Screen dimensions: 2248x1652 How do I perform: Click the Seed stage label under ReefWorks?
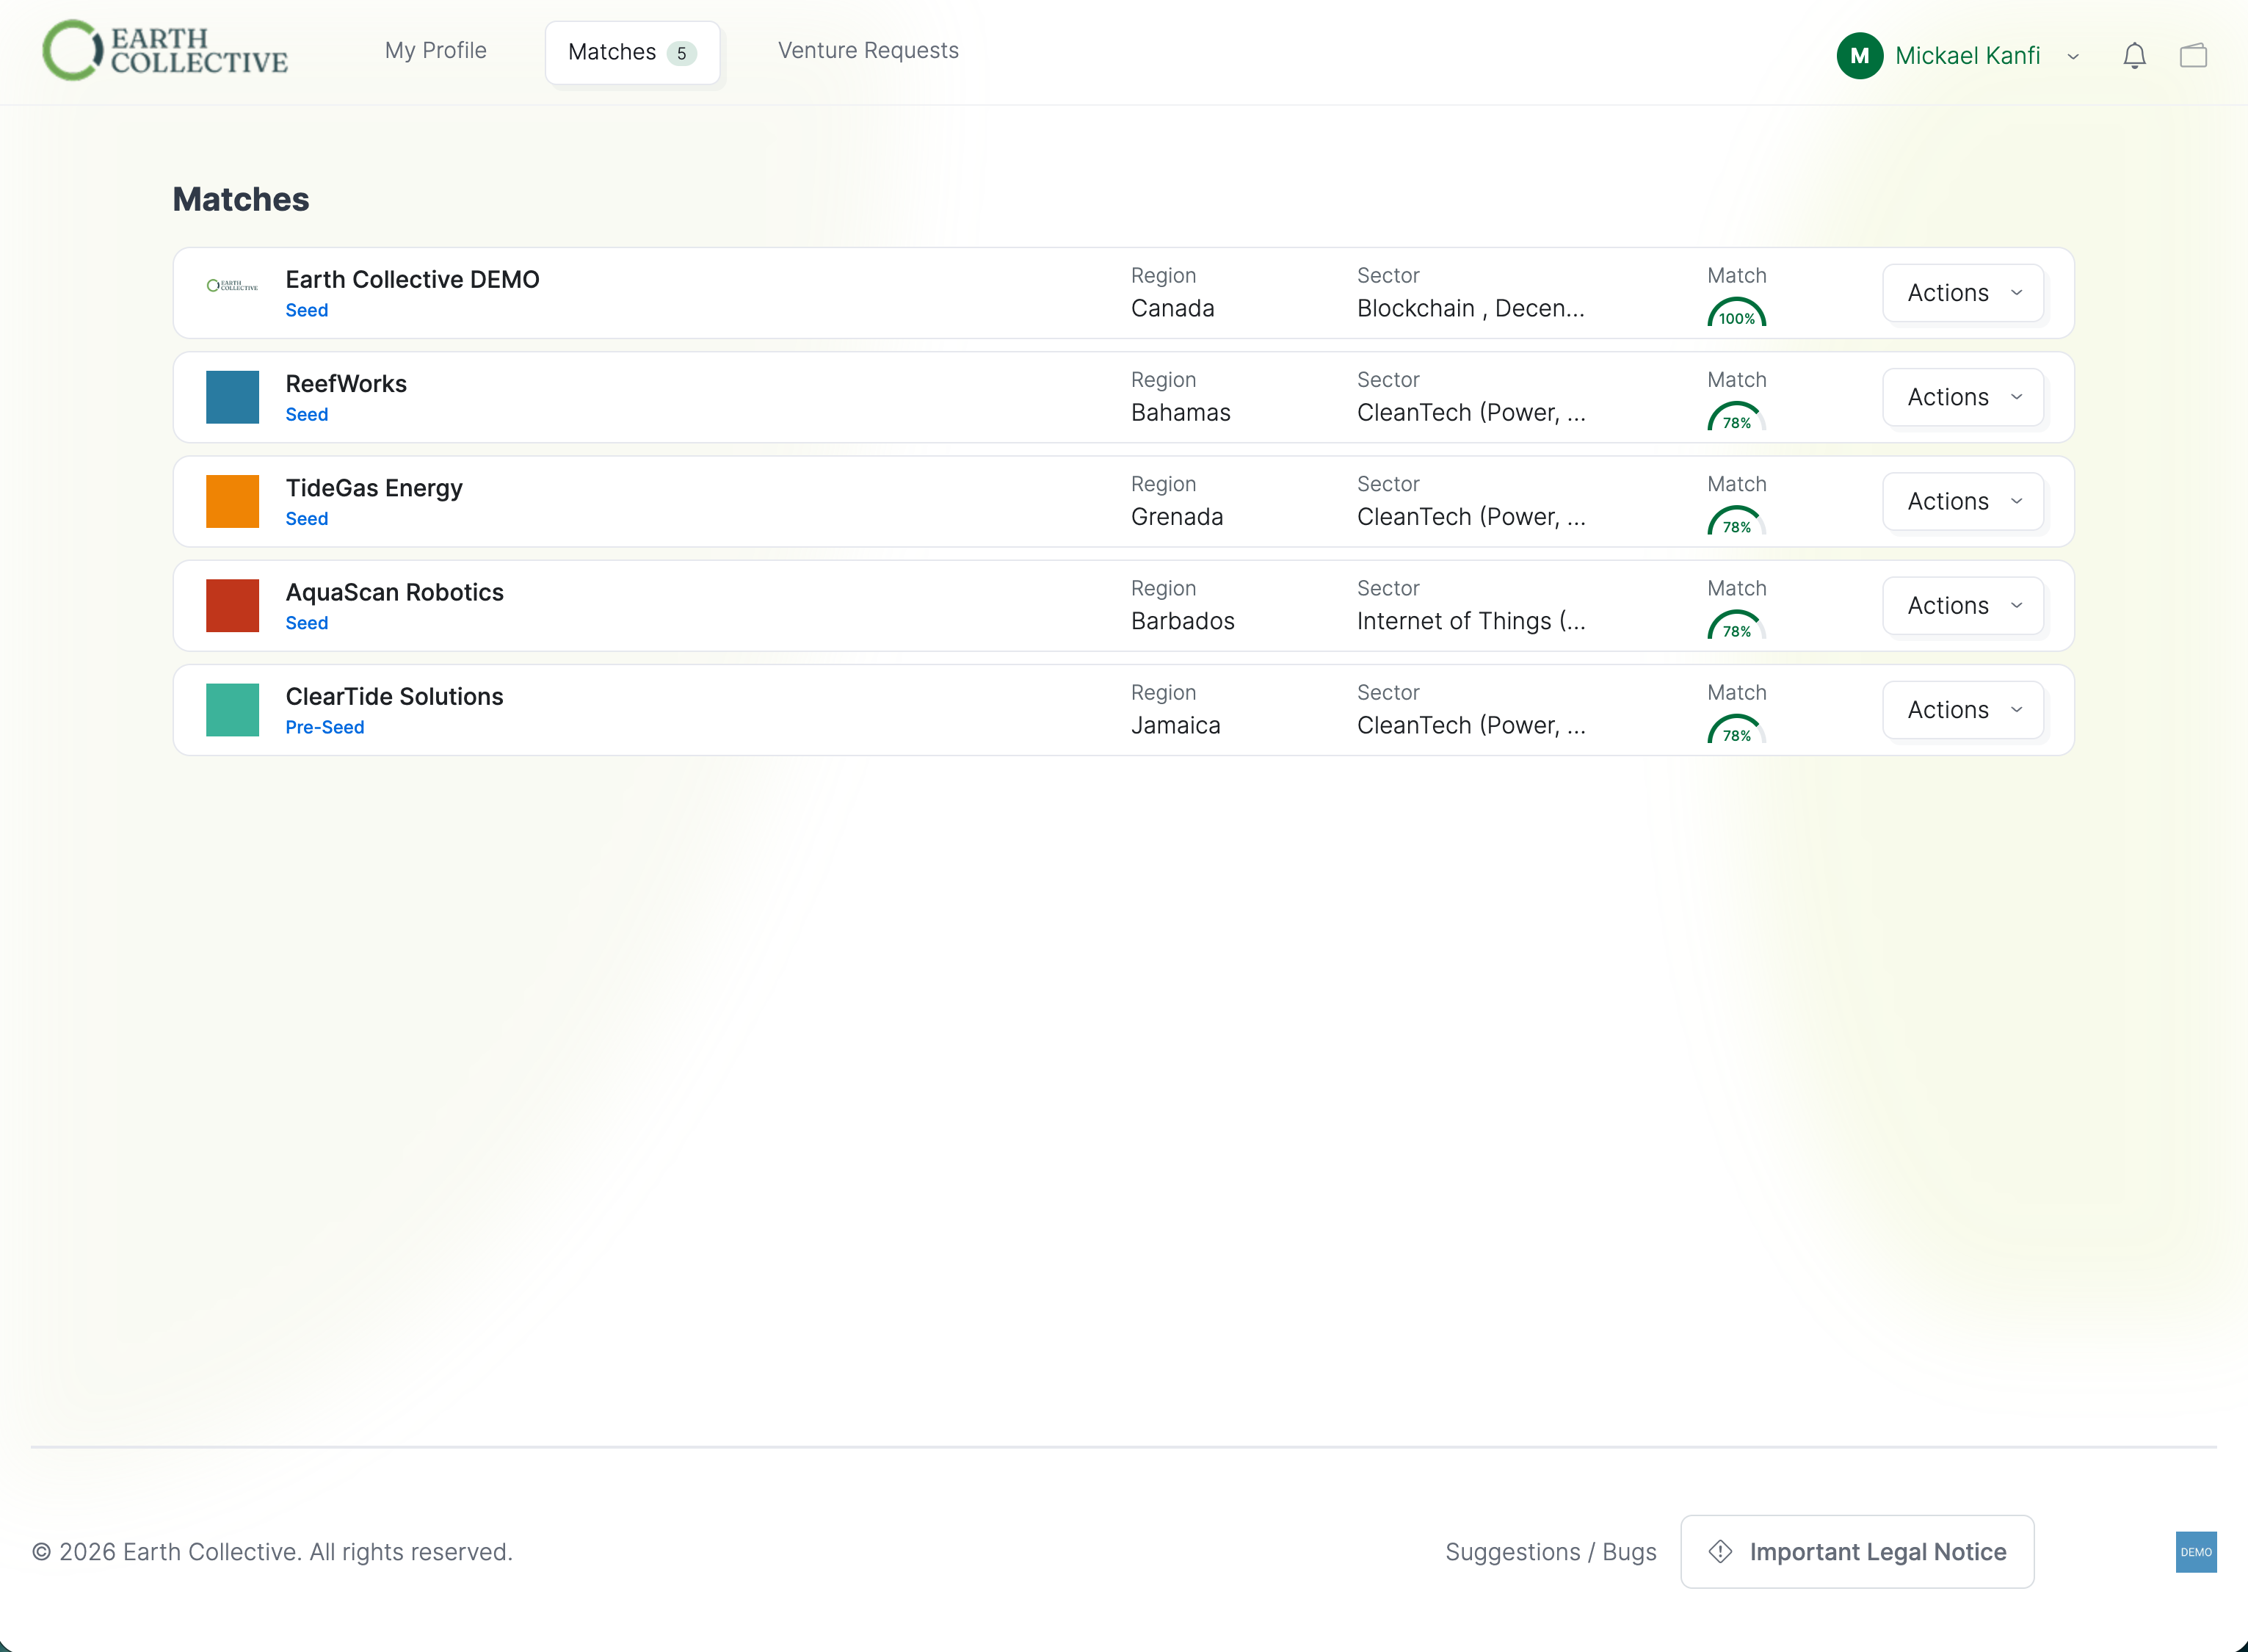(306, 415)
